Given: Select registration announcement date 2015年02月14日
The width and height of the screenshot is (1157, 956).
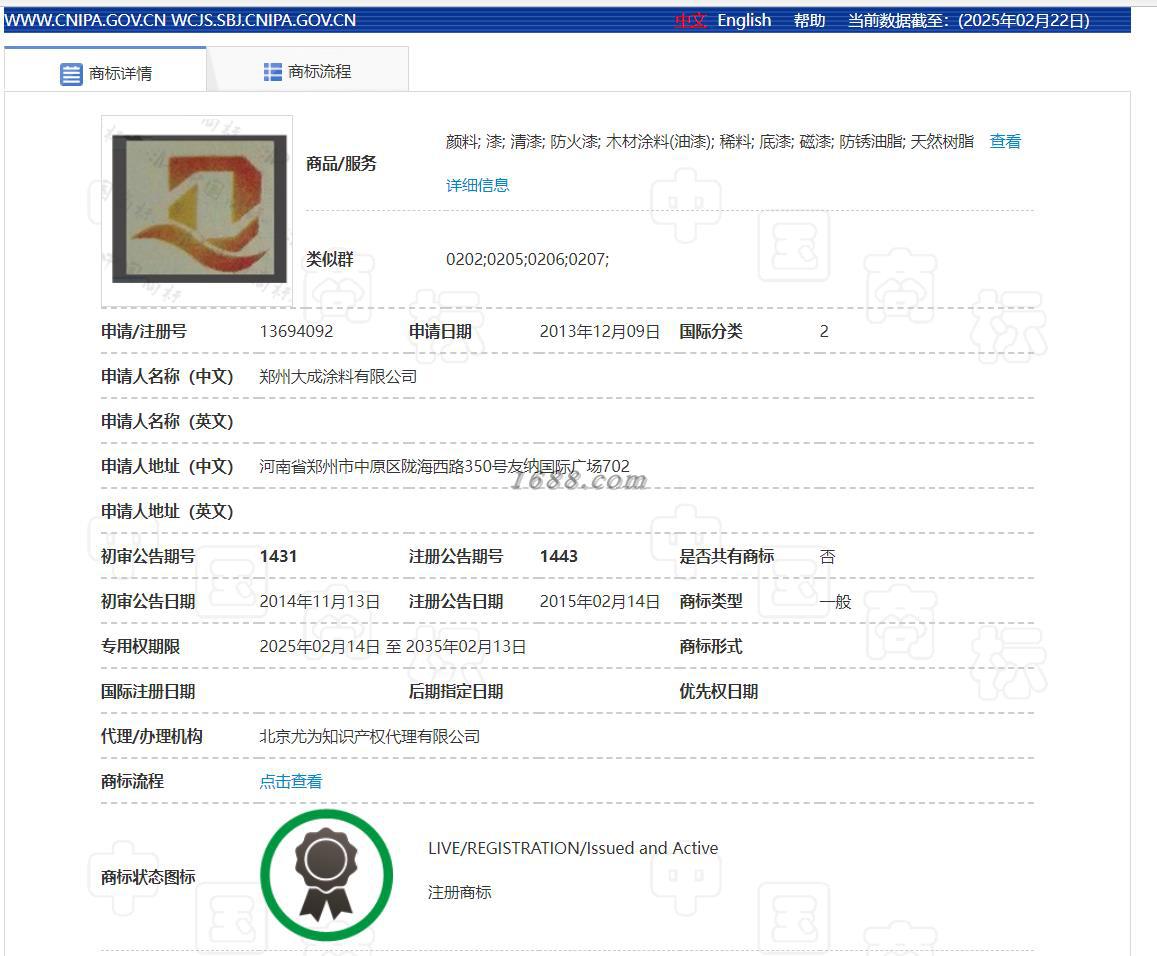Looking at the screenshot, I should [599, 601].
